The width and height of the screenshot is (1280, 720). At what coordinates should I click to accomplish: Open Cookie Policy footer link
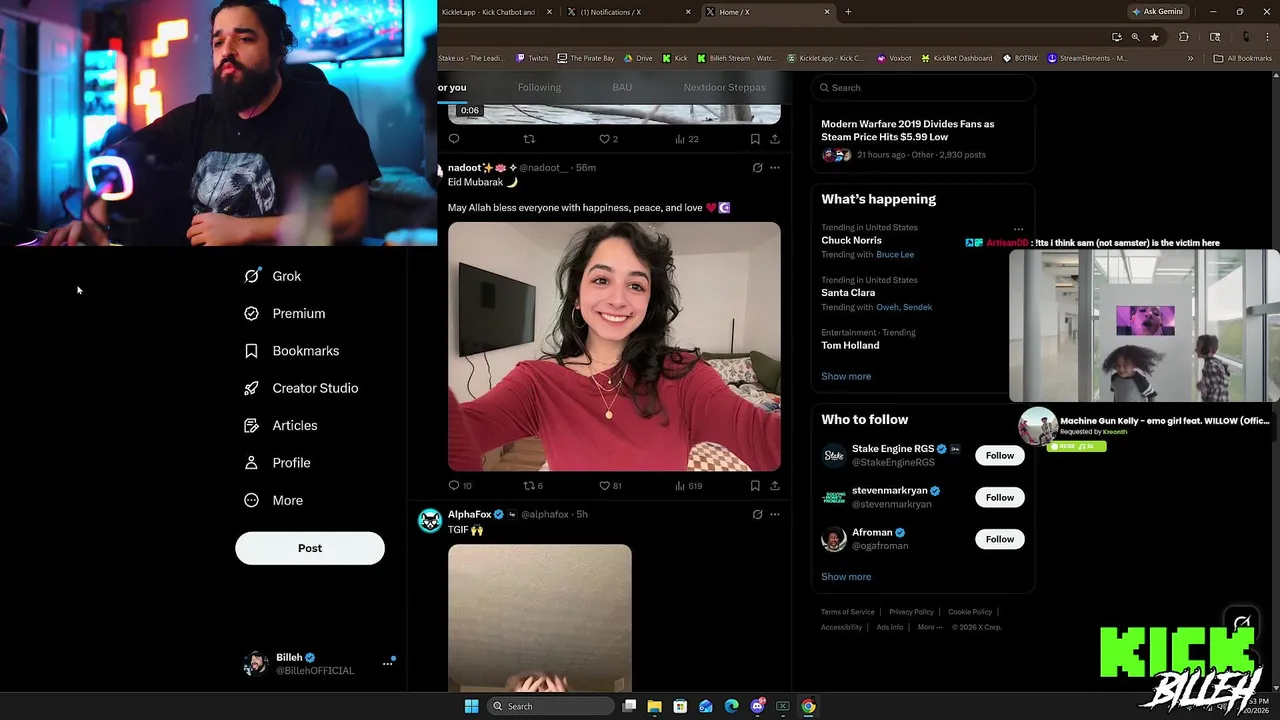[x=970, y=612]
